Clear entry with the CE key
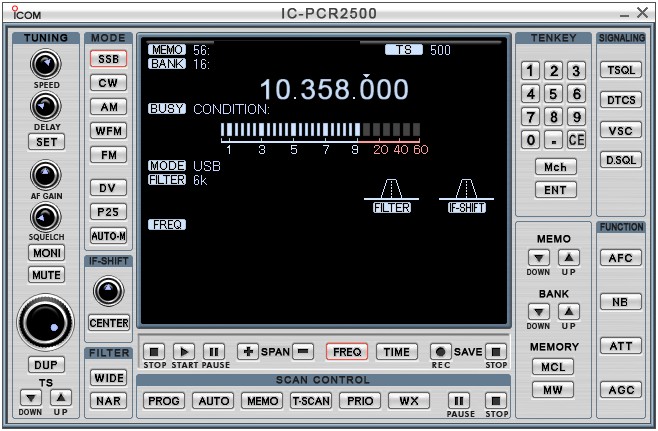The height and width of the screenshot is (431, 658). pyautogui.click(x=576, y=139)
